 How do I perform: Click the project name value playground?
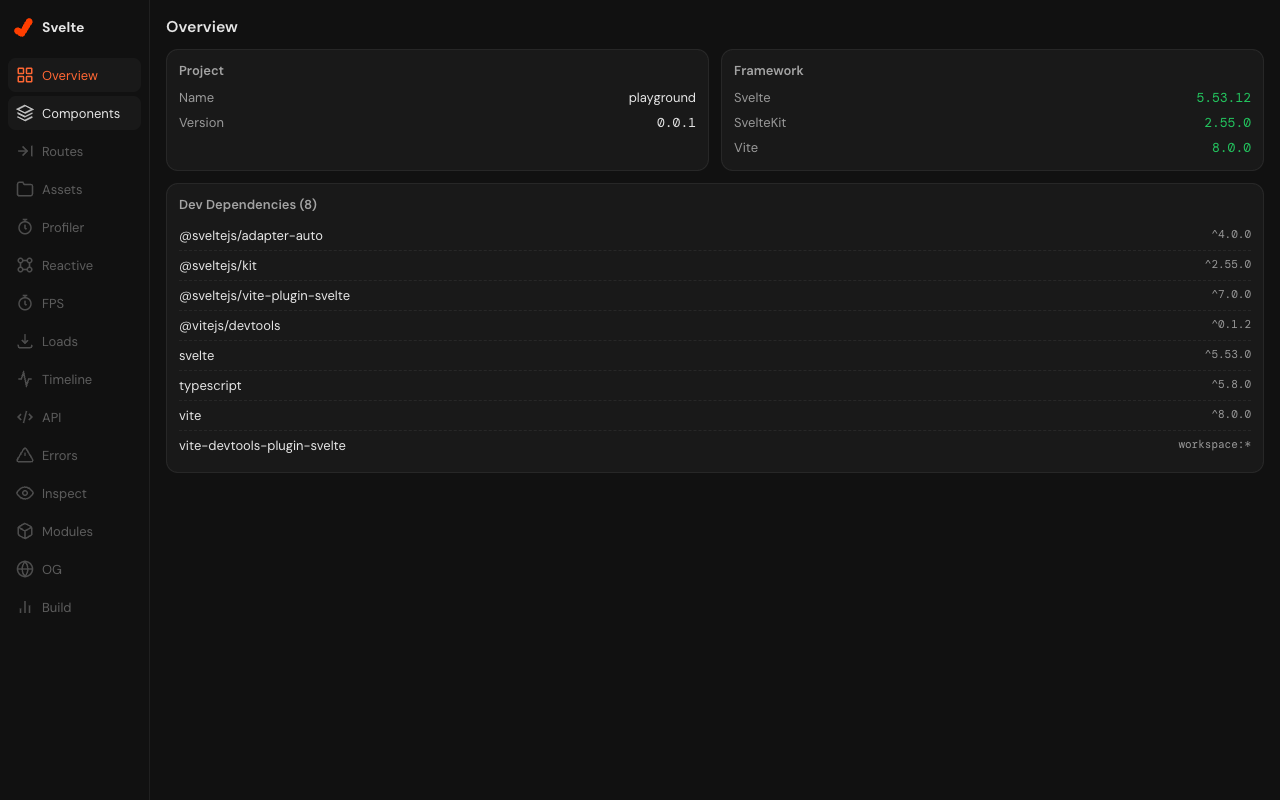(662, 98)
